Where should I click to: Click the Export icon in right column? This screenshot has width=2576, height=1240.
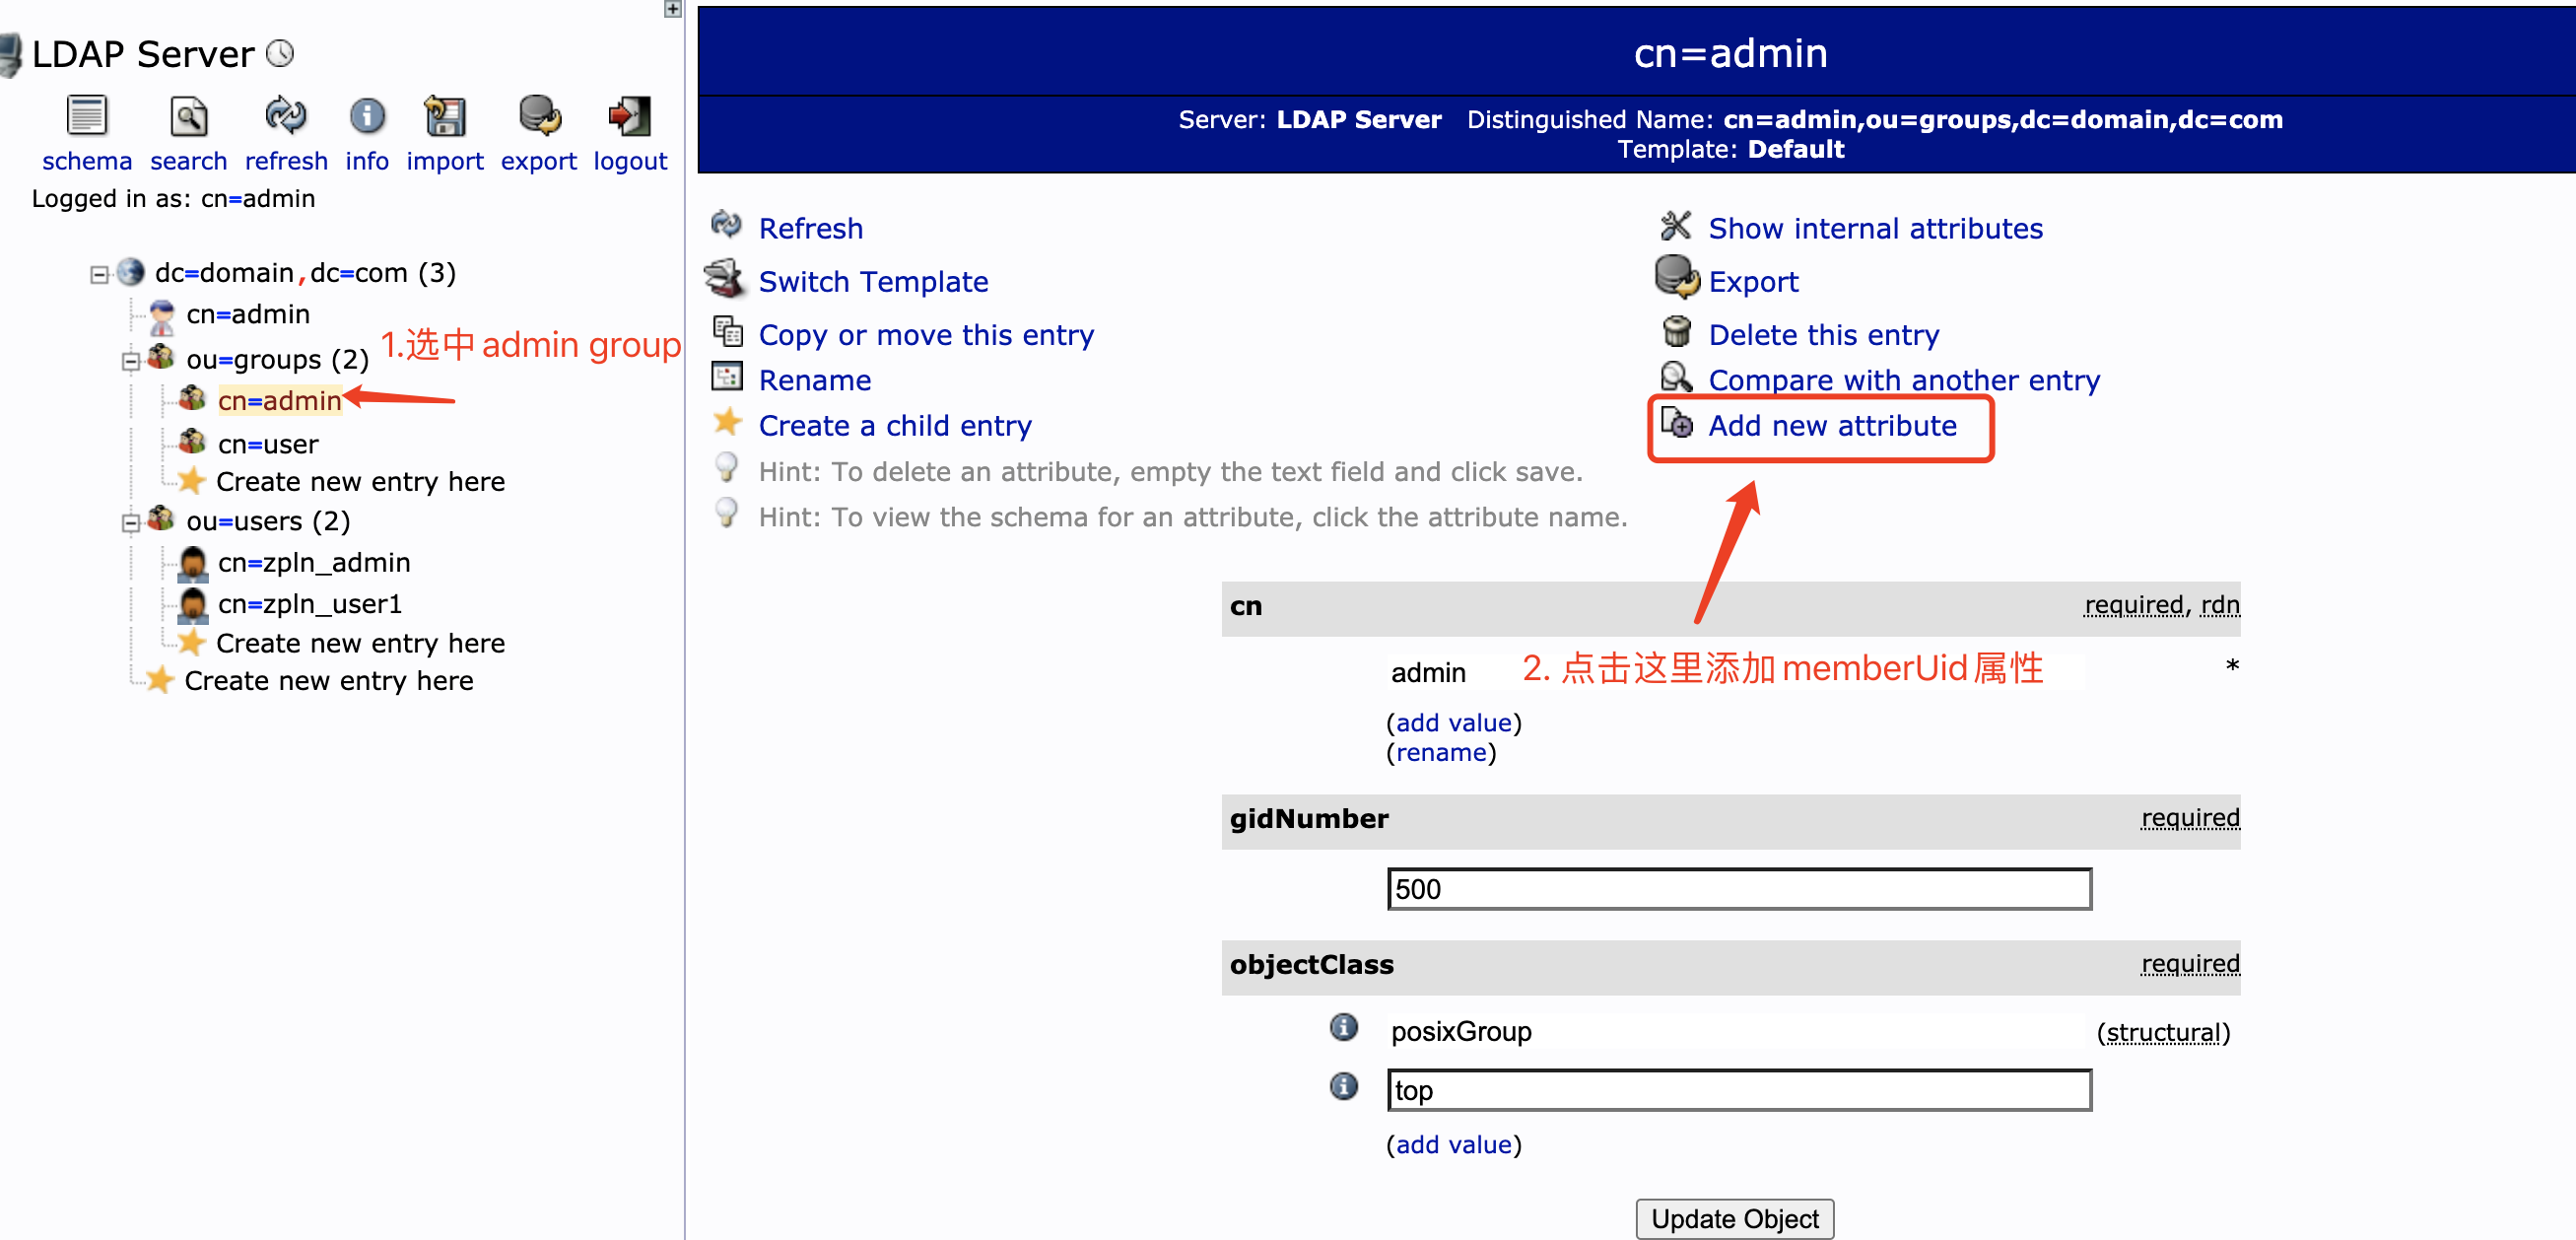pyautogui.click(x=1677, y=278)
